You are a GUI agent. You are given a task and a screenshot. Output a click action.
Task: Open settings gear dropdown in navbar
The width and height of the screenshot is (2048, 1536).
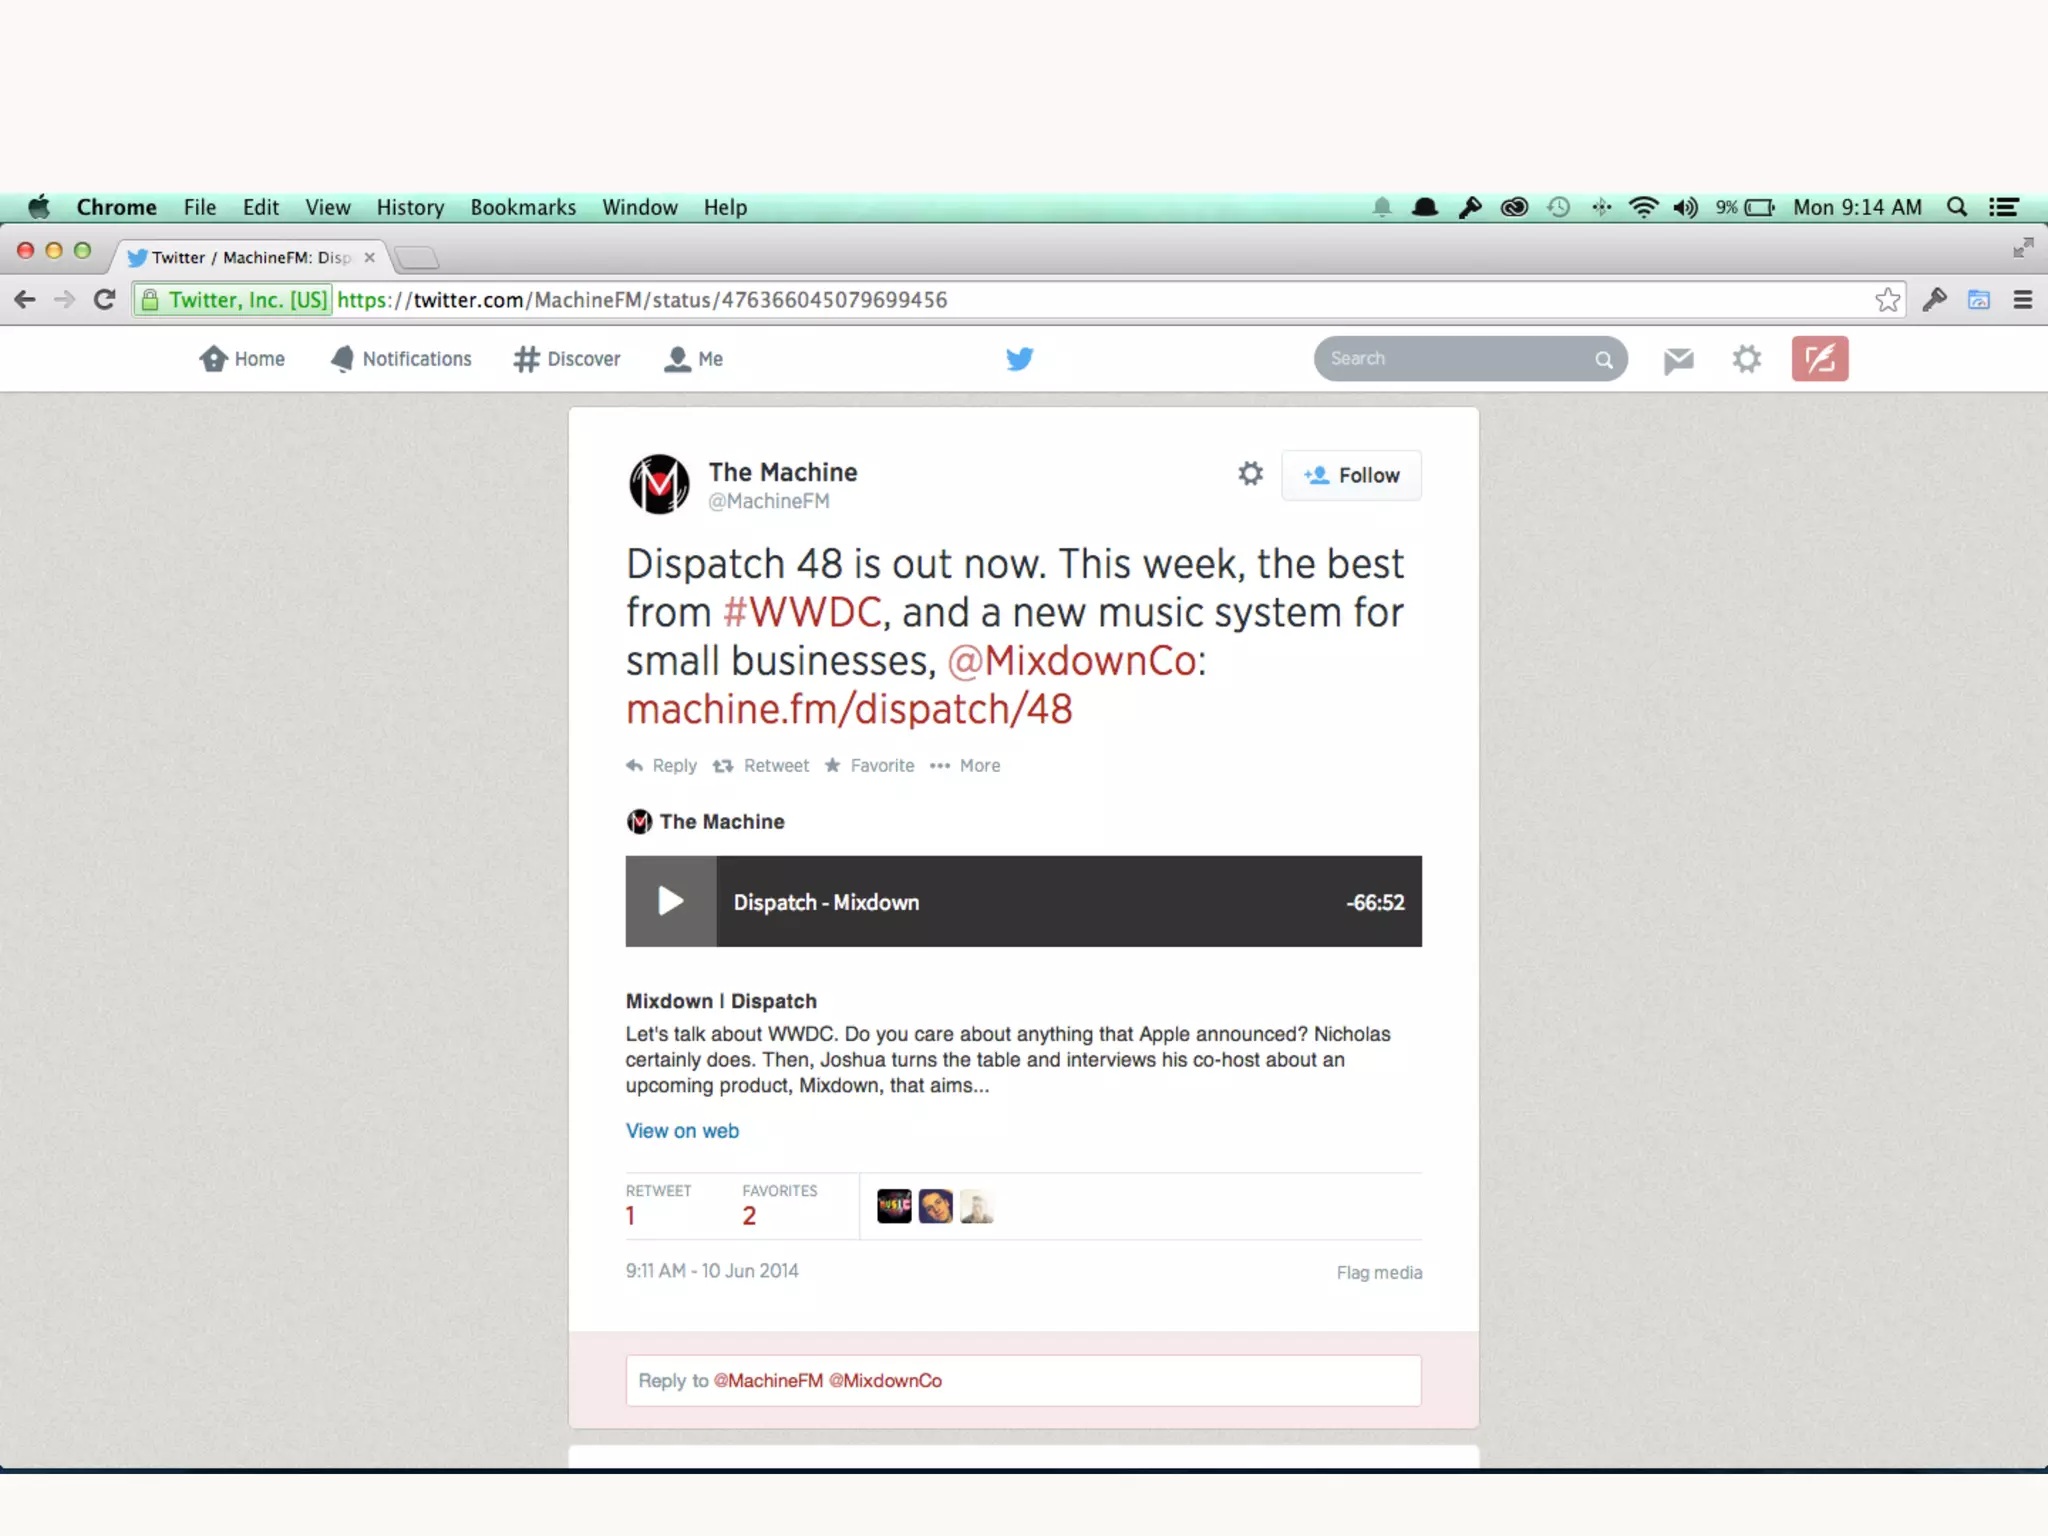[1746, 359]
